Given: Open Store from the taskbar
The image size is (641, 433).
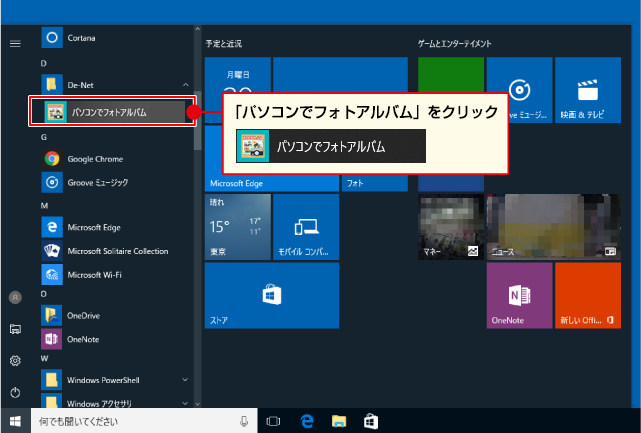Looking at the screenshot, I should click(x=371, y=421).
